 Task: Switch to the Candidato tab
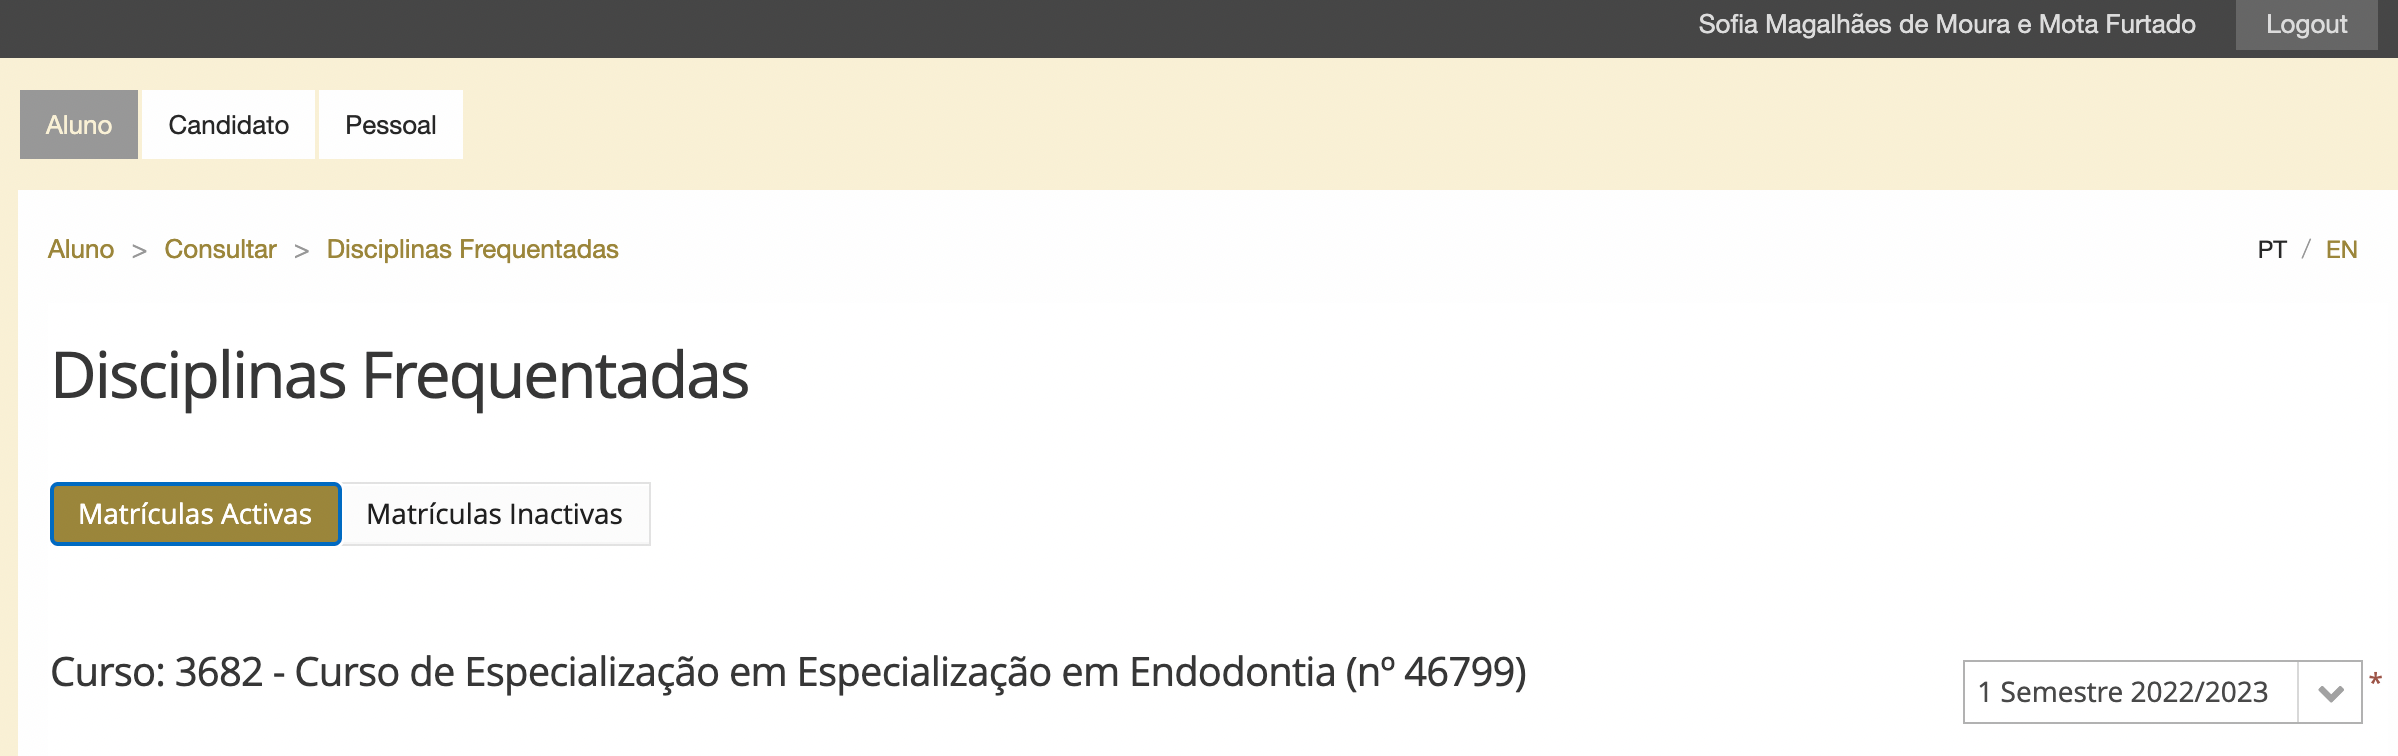click(228, 125)
